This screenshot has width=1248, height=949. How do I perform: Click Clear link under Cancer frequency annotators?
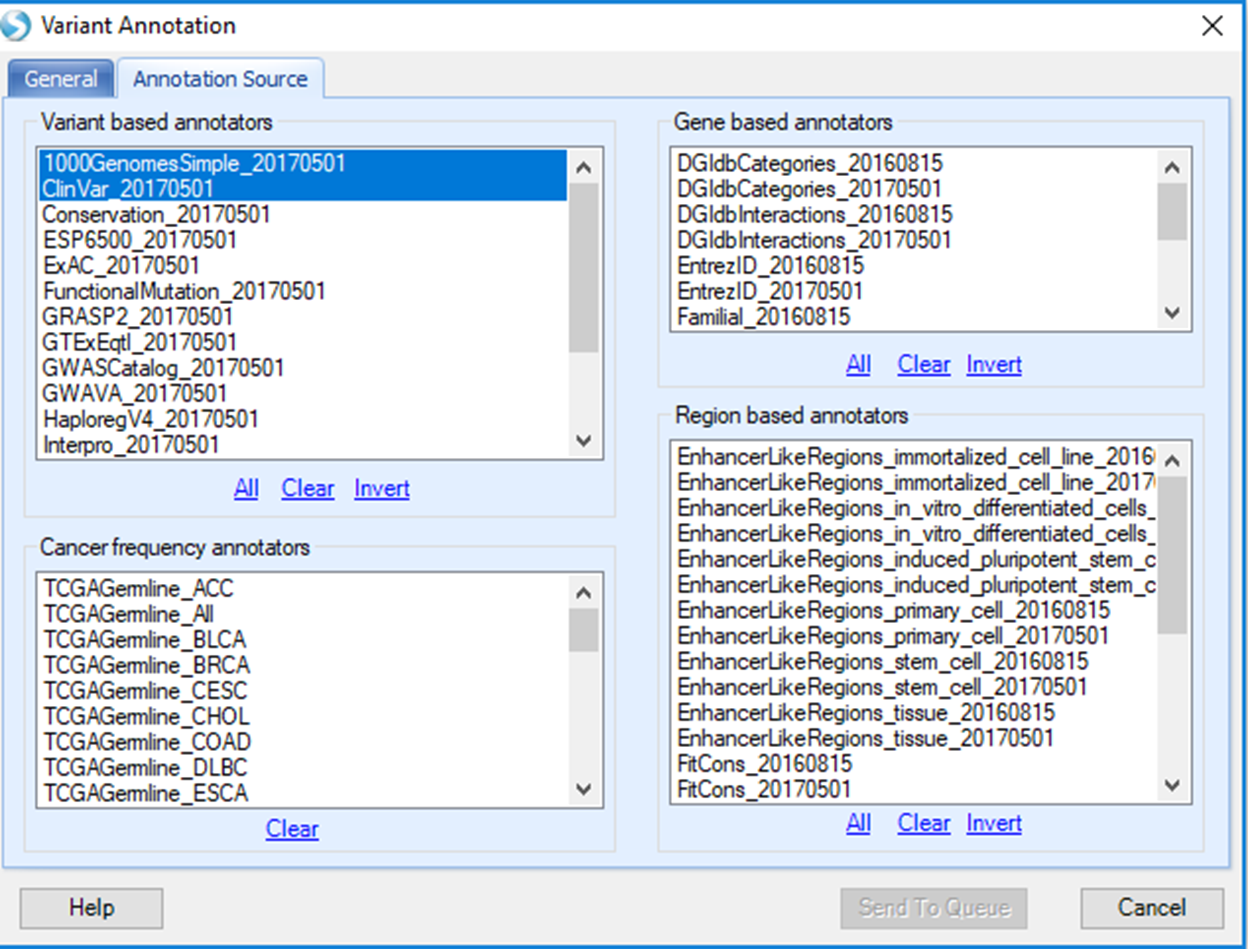tap(292, 829)
